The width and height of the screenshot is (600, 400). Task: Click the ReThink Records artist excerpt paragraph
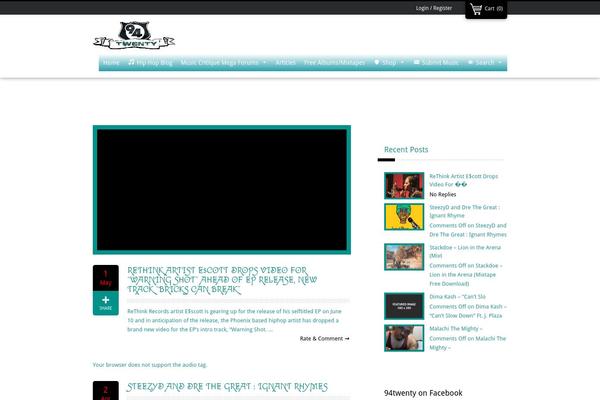point(234,320)
